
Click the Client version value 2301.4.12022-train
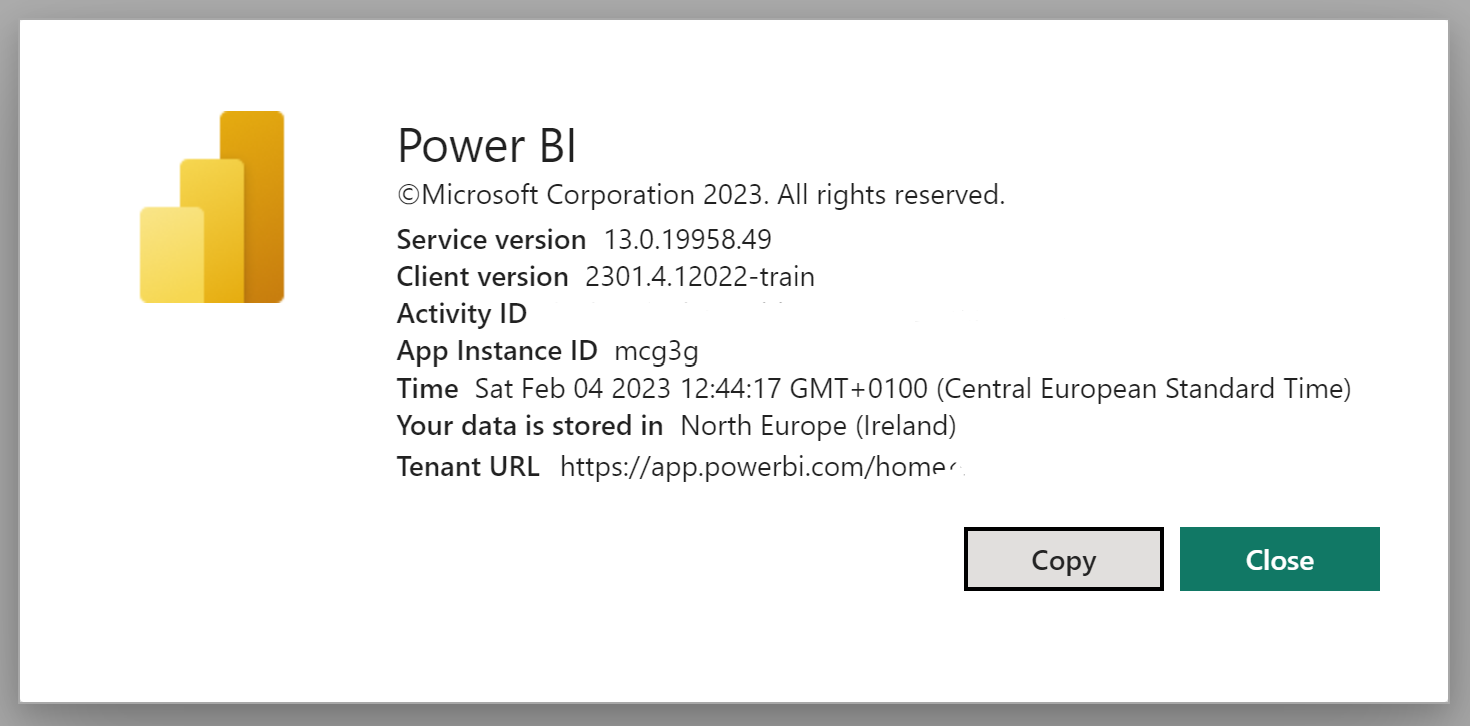tap(700, 276)
